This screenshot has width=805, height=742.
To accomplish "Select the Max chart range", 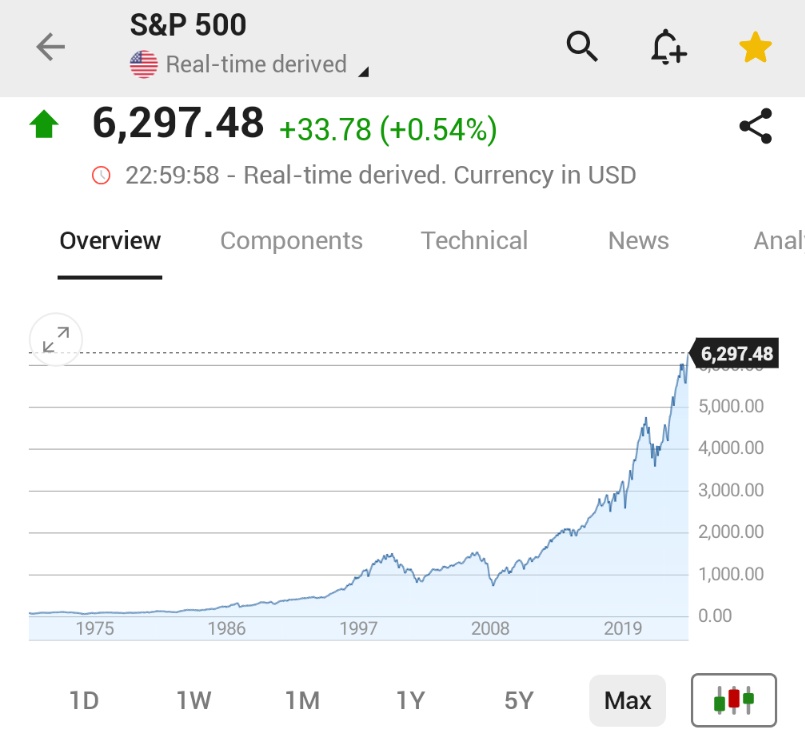I will (627, 700).
